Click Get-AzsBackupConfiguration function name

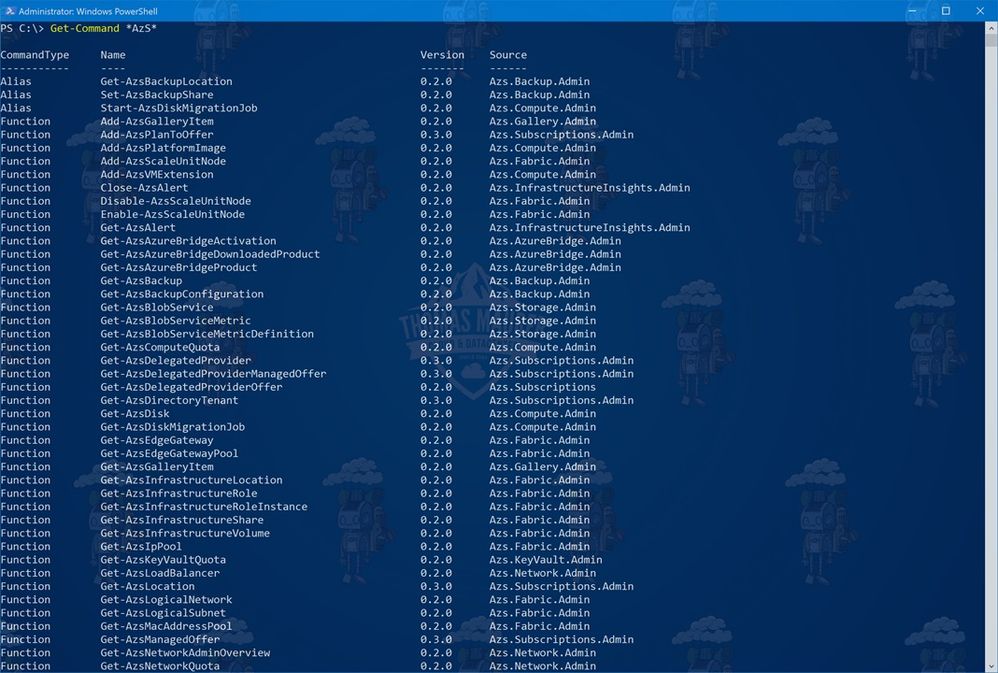pos(182,294)
